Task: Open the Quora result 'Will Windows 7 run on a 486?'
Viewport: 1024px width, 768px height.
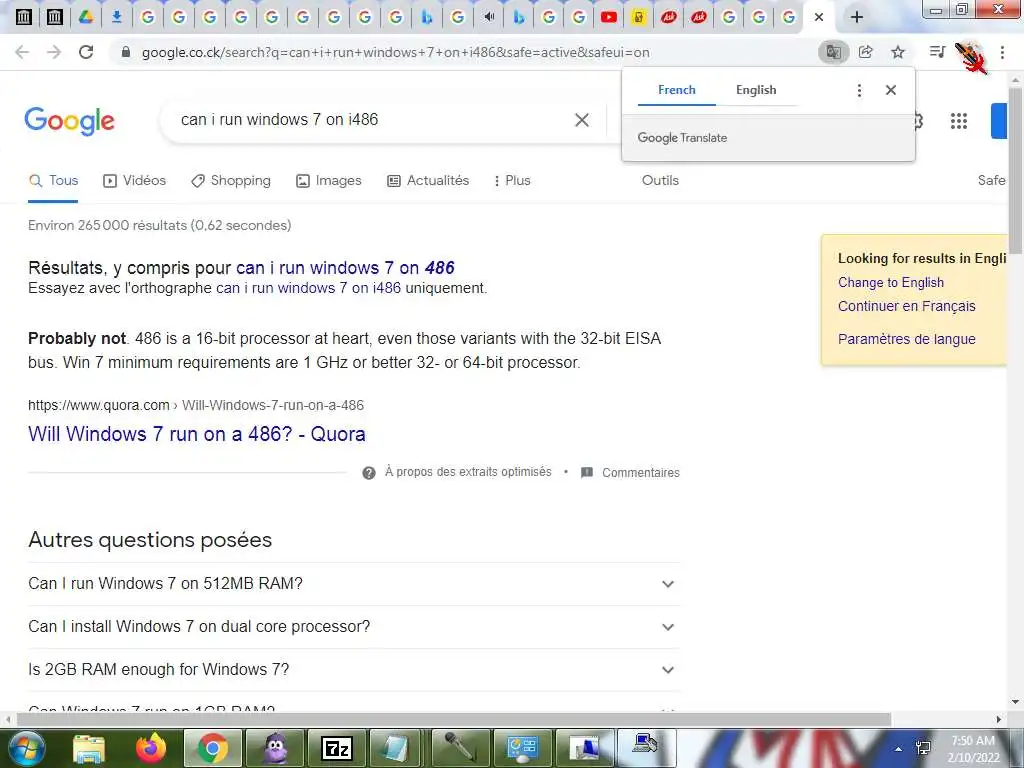Action: pyautogui.click(x=197, y=434)
